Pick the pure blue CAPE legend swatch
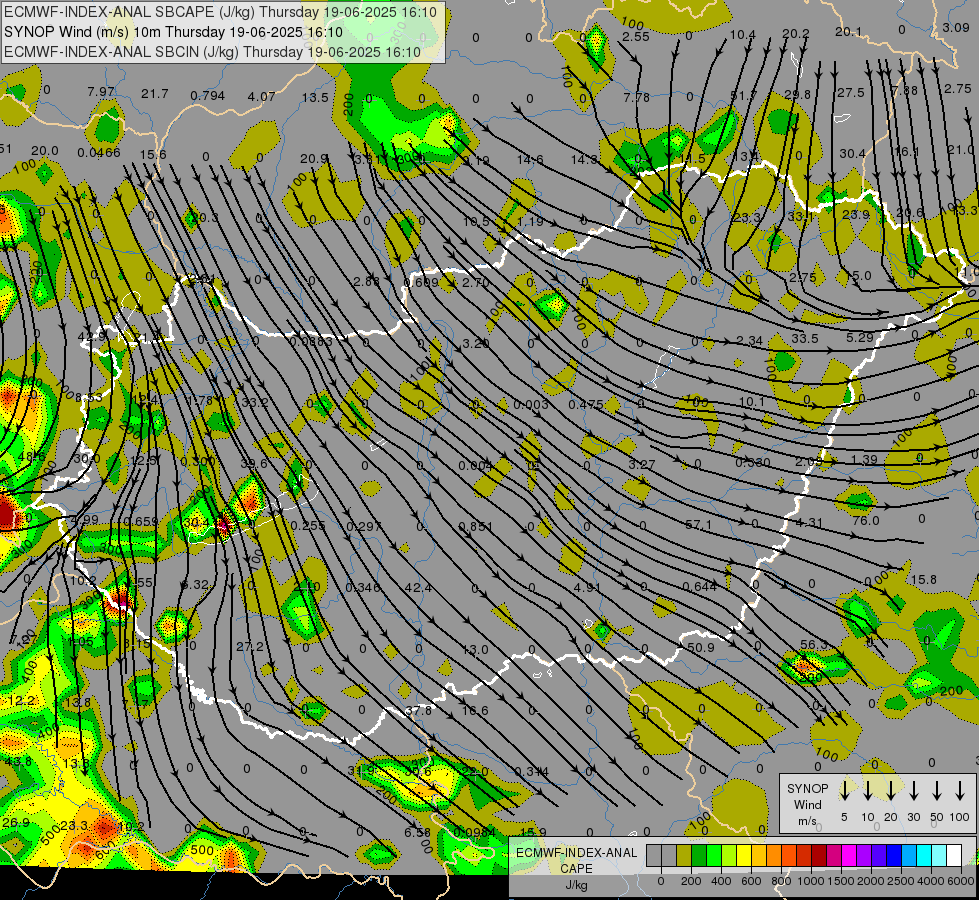Screen dimensions: 979x900 [893, 856]
